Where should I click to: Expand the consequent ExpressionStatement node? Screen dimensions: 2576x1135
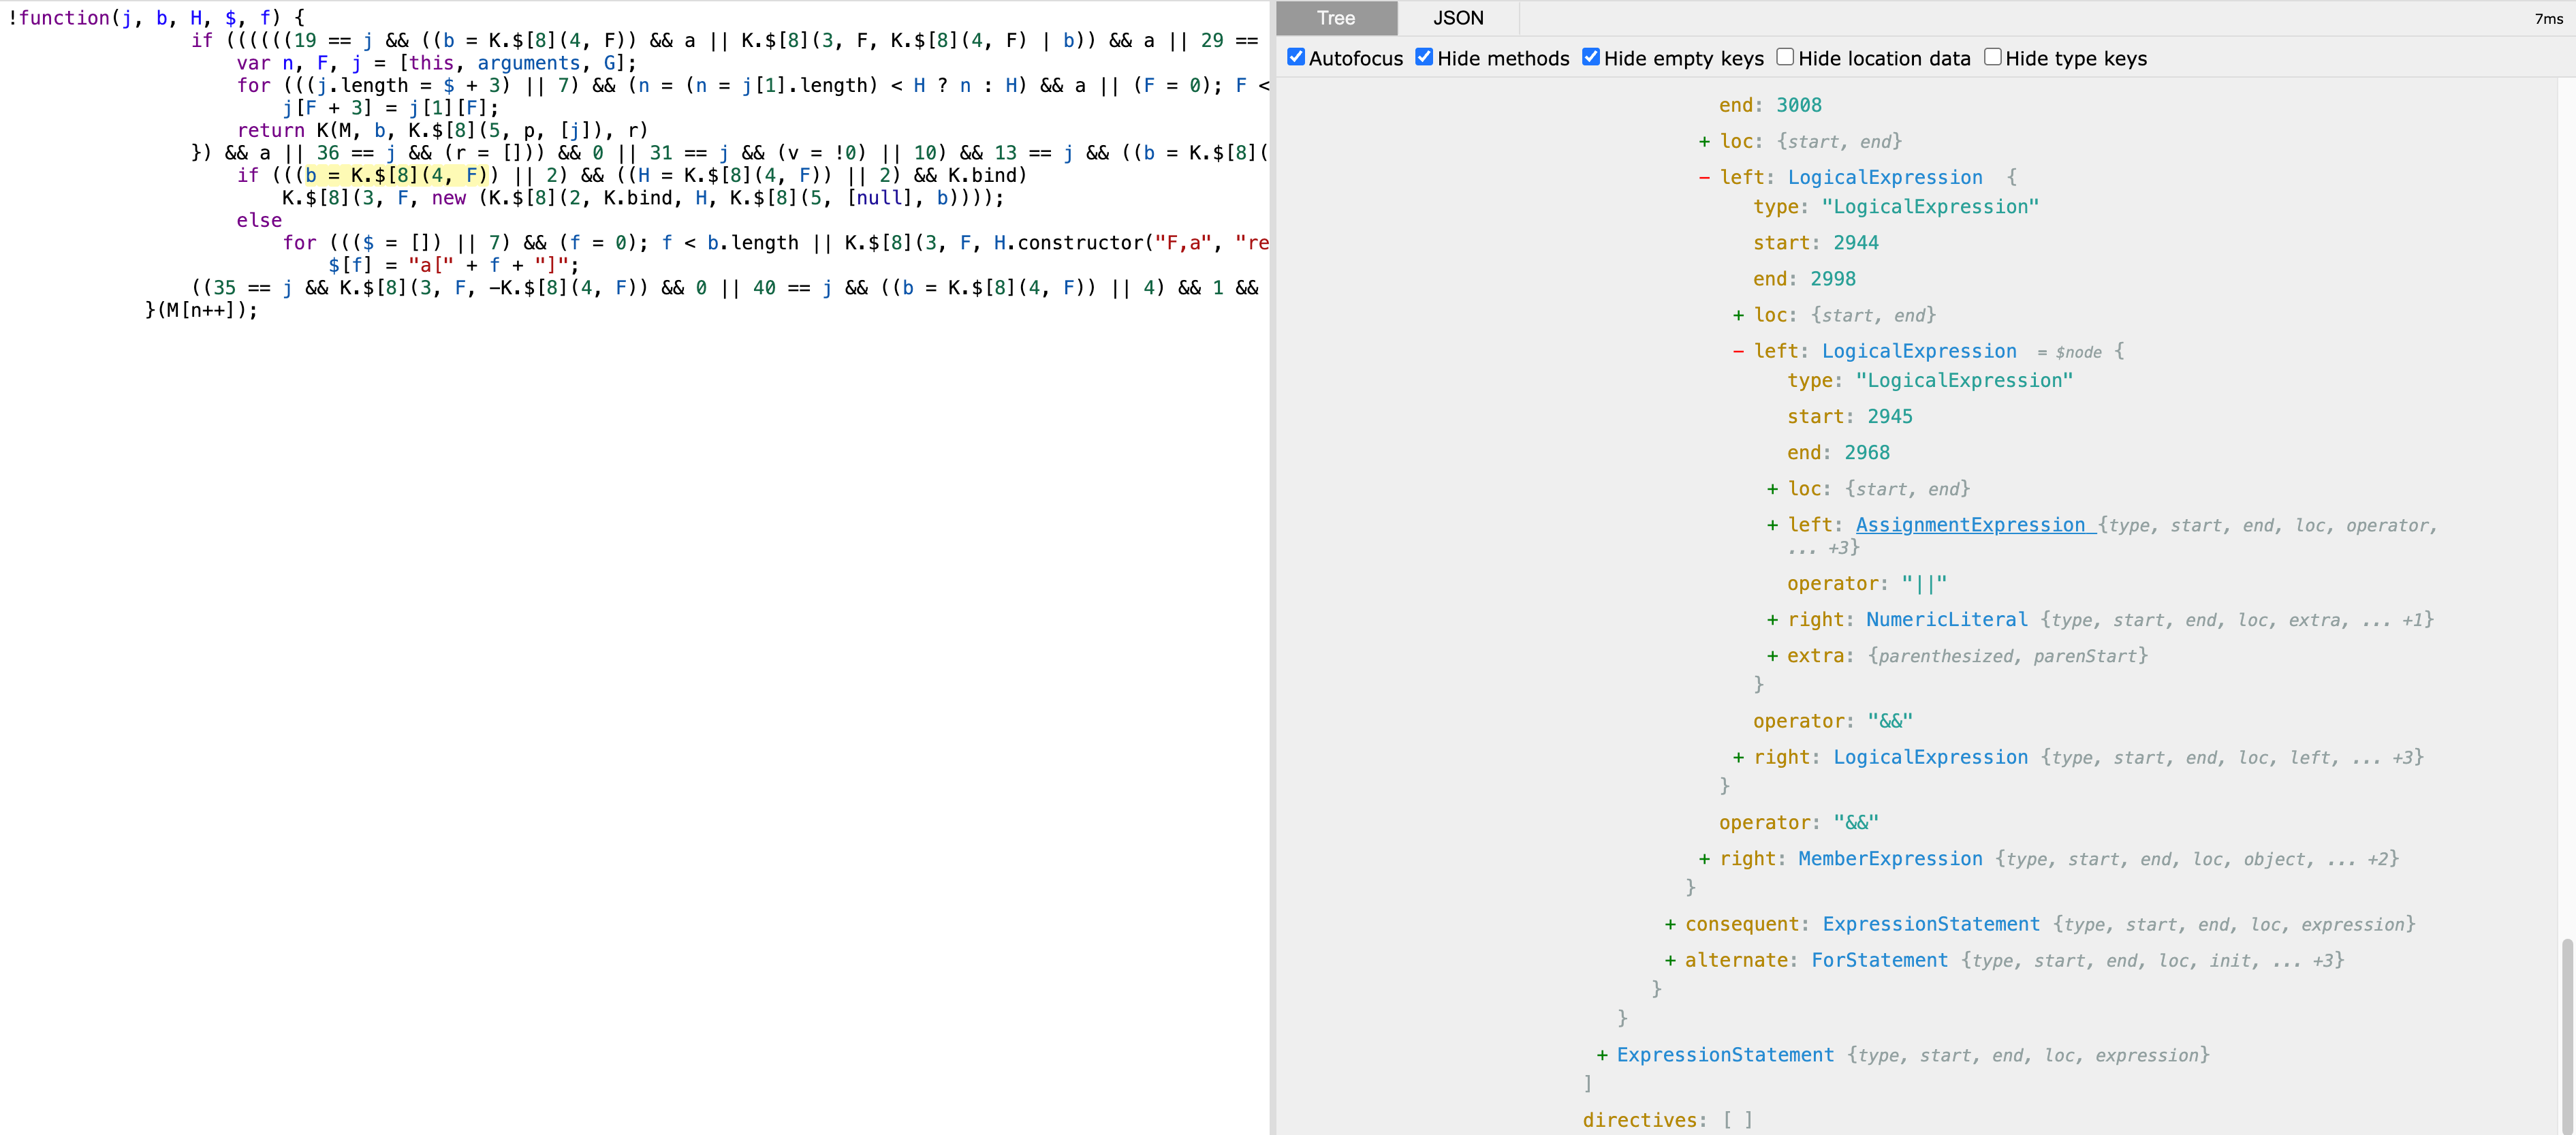[1670, 925]
